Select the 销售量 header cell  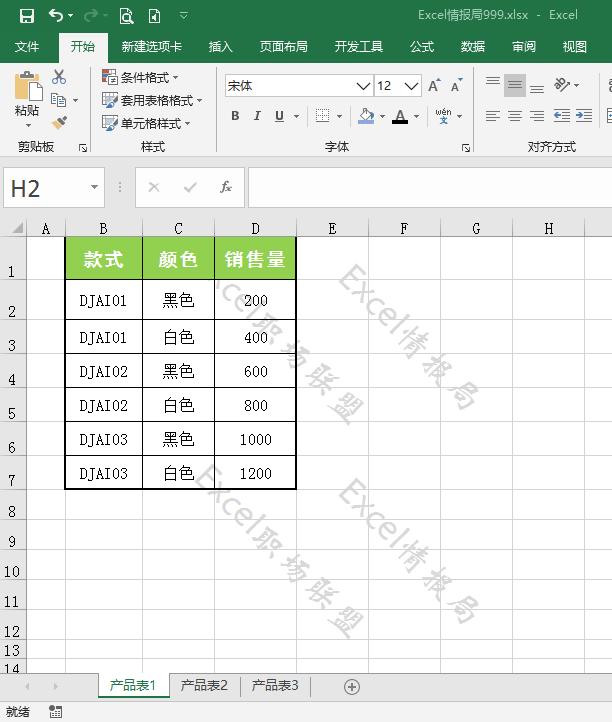point(255,259)
